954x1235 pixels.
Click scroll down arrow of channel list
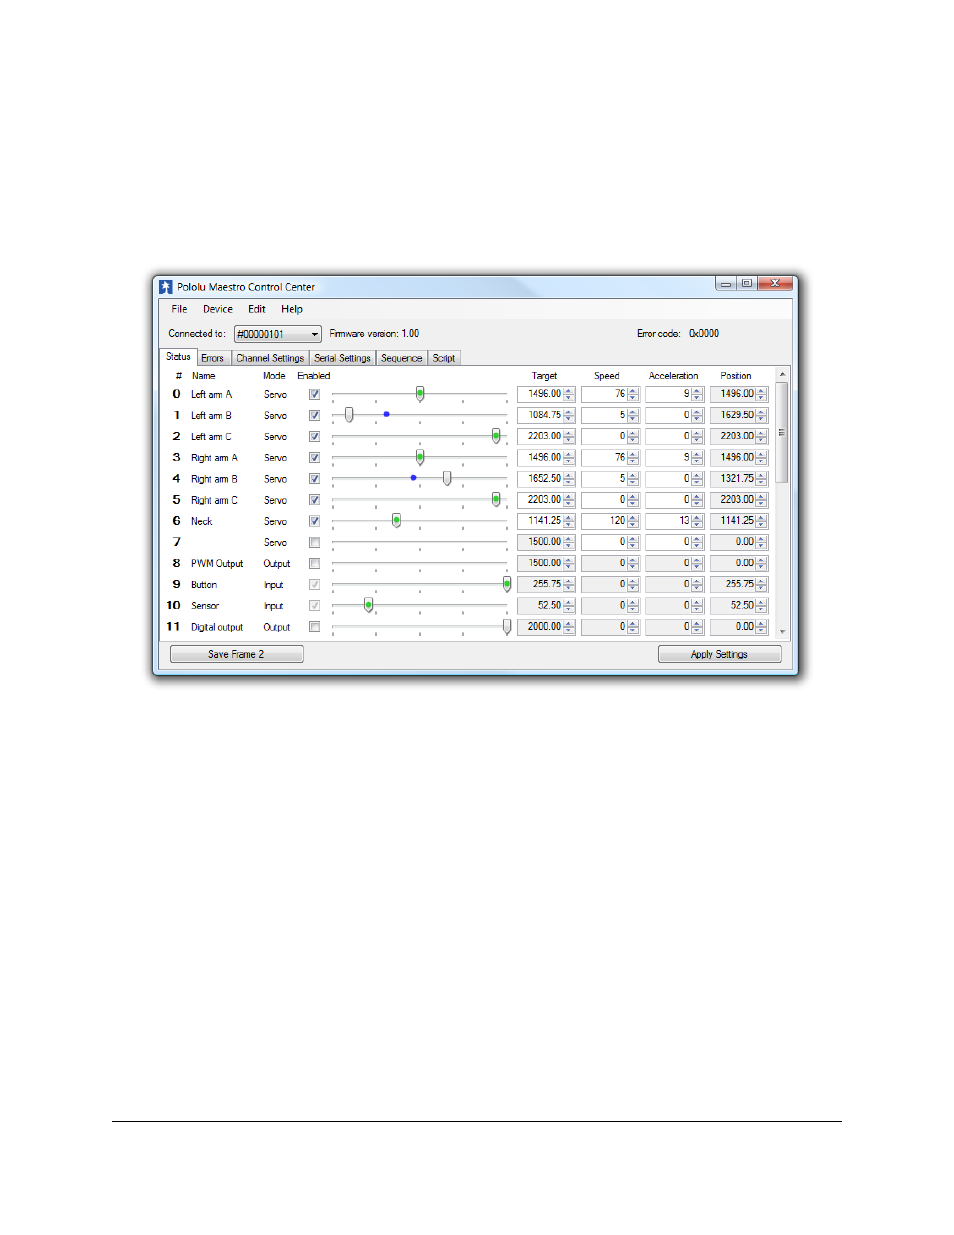782,632
